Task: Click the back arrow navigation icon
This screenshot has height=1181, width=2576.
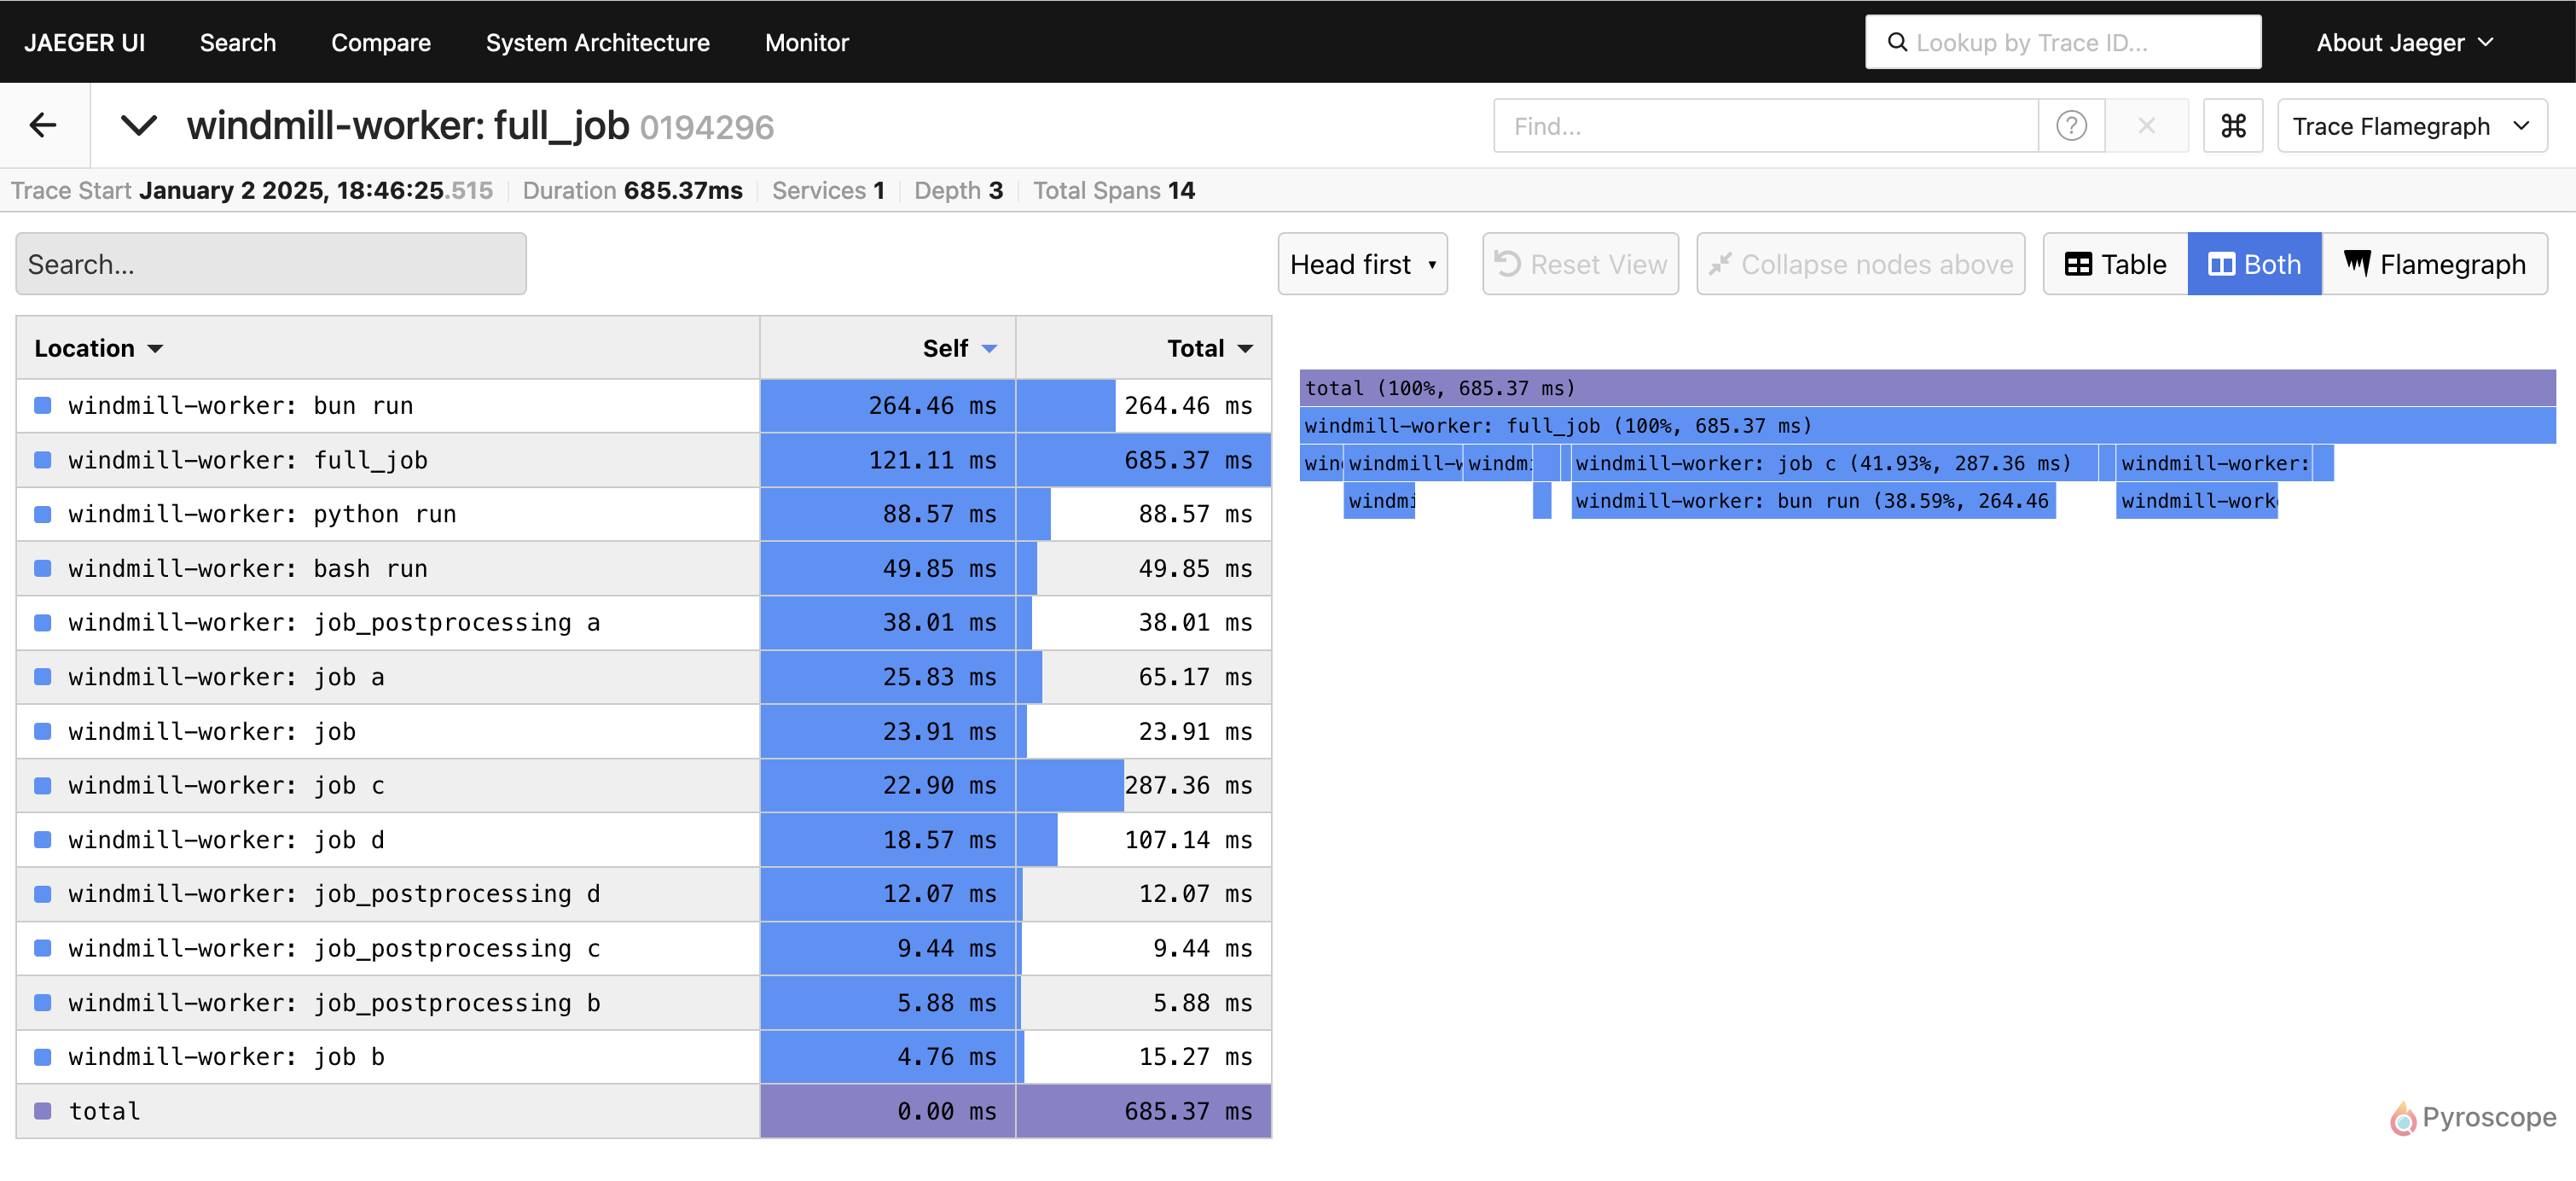Action: click(44, 125)
